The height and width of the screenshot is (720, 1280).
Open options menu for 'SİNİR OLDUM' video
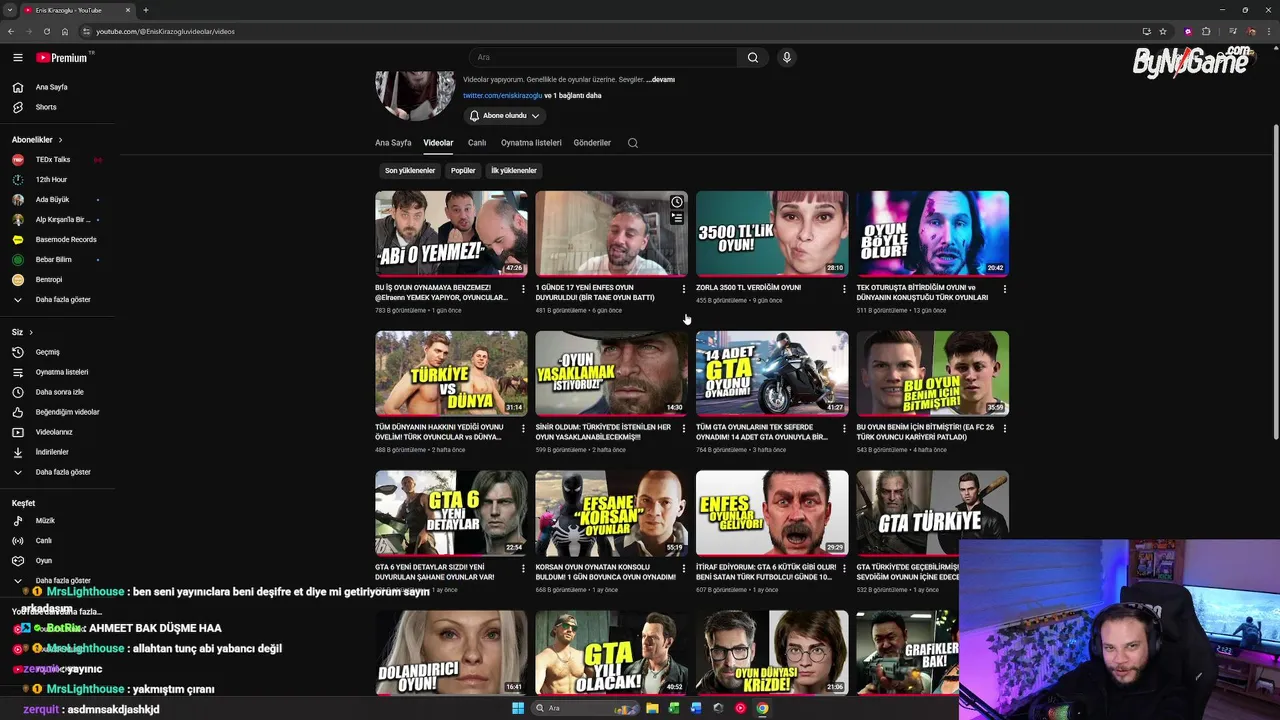(684, 428)
